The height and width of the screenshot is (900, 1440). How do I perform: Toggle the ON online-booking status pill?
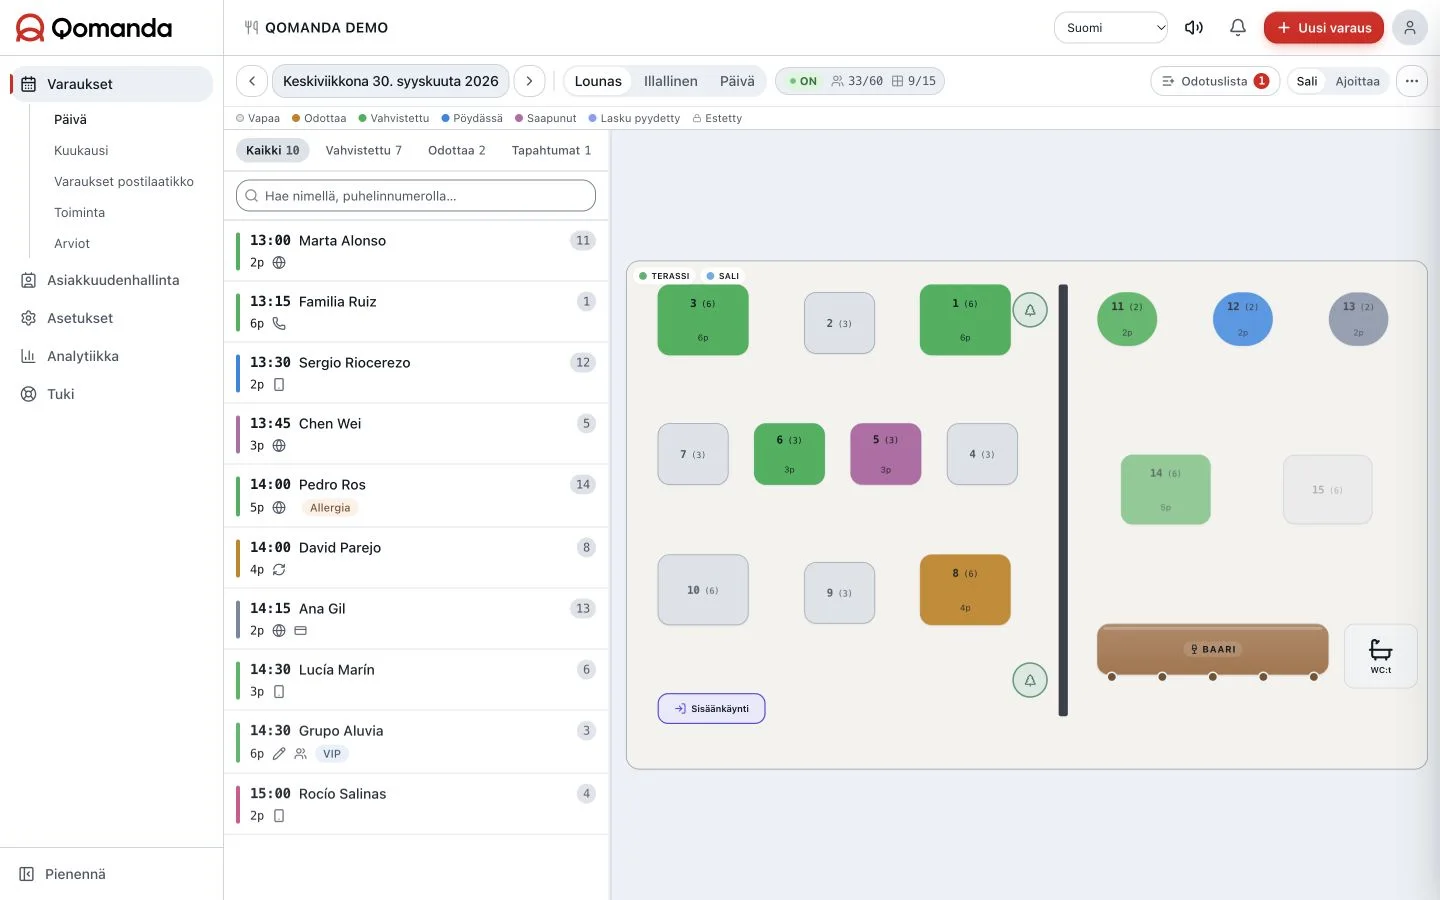tap(802, 81)
